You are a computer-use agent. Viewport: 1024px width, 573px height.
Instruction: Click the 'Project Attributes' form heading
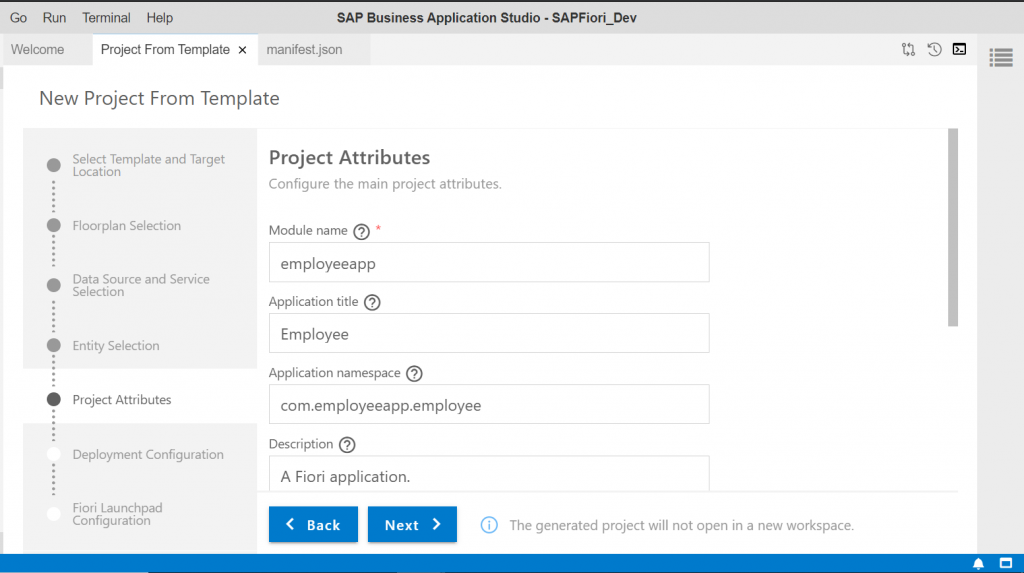(349, 157)
